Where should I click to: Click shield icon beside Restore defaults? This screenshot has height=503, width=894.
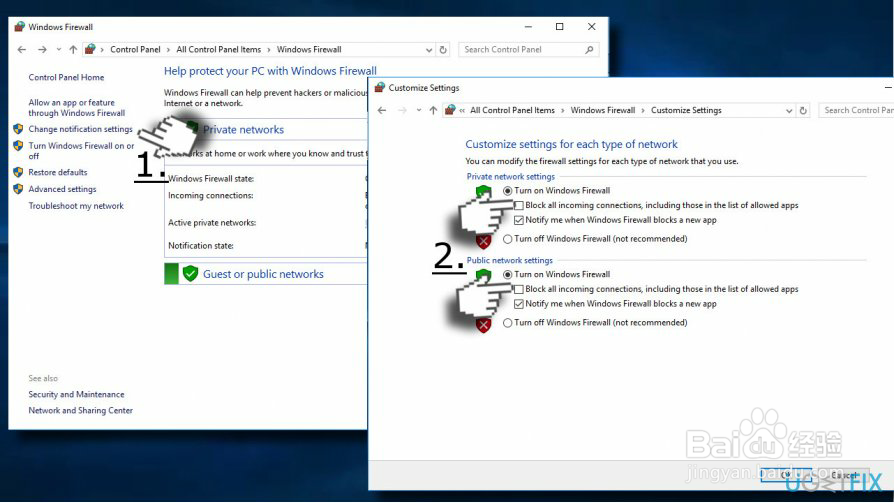tap(18, 172)
